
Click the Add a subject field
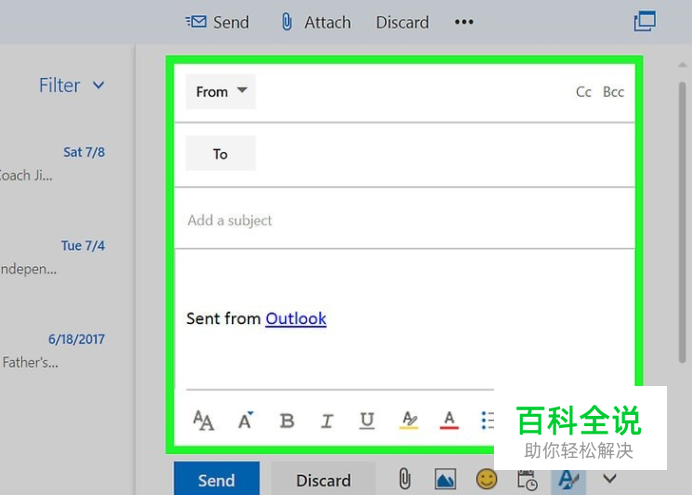pyautogui.click(x=404, y=220)
